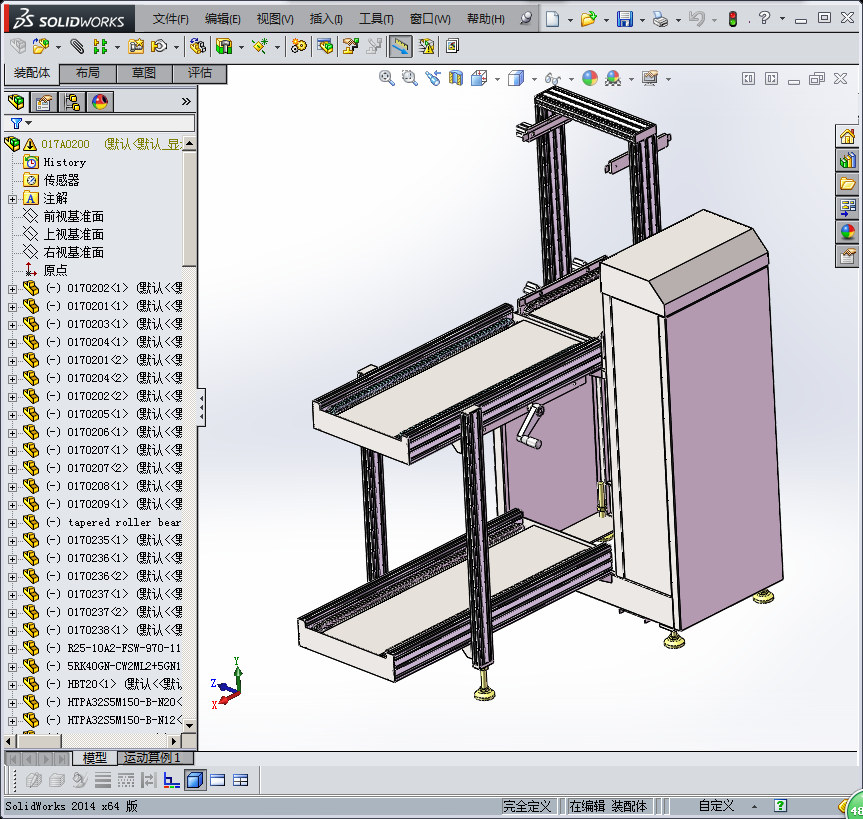Viewport: 863px width, 819px height.
Task: Click the Zoom to Area icon
Action: point(409,78)
